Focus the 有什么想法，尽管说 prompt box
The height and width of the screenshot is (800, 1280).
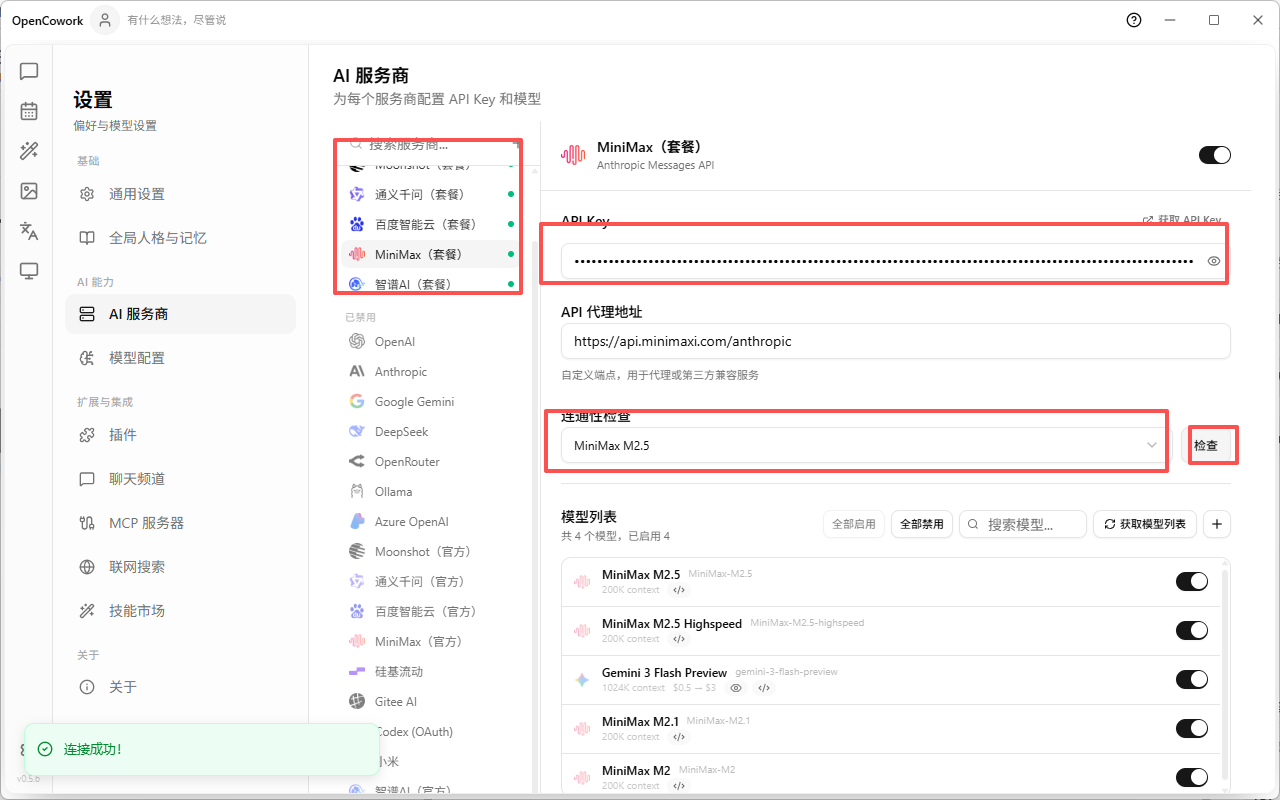177,20
